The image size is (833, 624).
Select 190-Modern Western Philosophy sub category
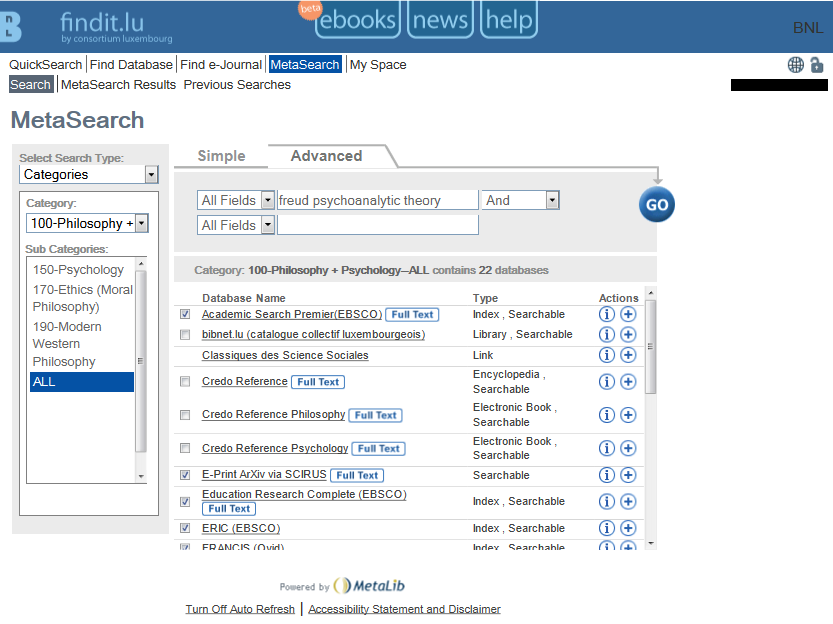tap(82, 344)
